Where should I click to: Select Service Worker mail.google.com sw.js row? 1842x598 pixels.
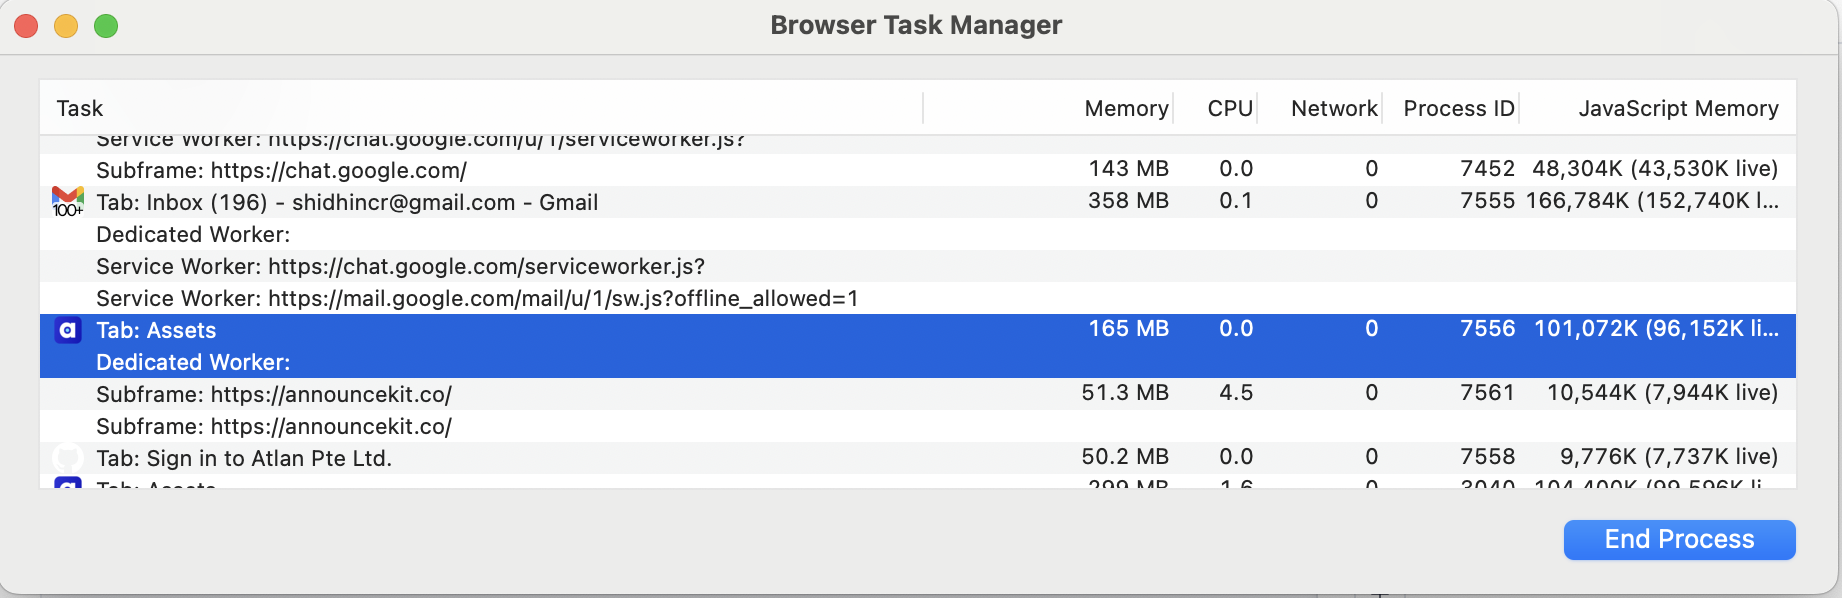(x=918, y=298)
